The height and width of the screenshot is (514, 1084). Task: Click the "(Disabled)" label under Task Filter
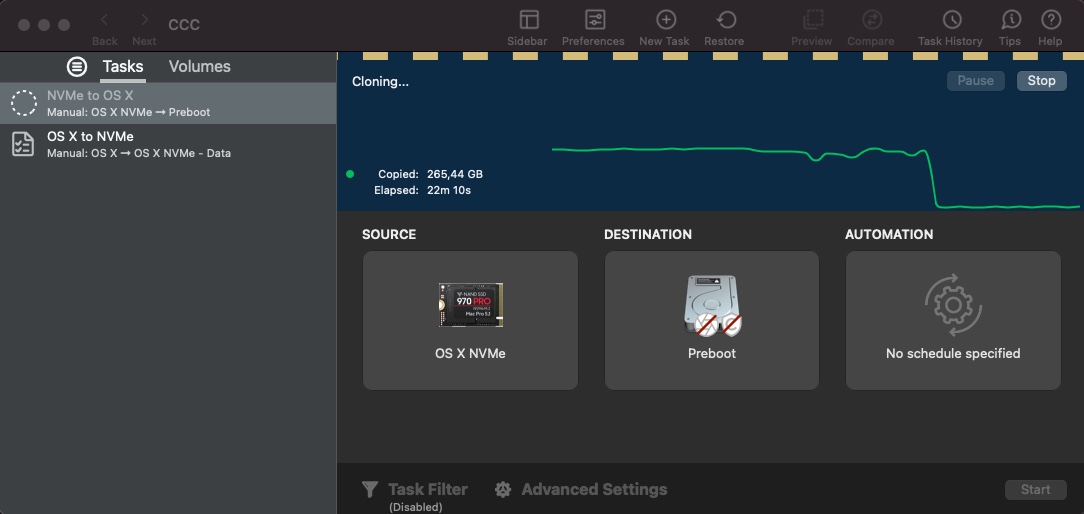[x=415, y=507]
